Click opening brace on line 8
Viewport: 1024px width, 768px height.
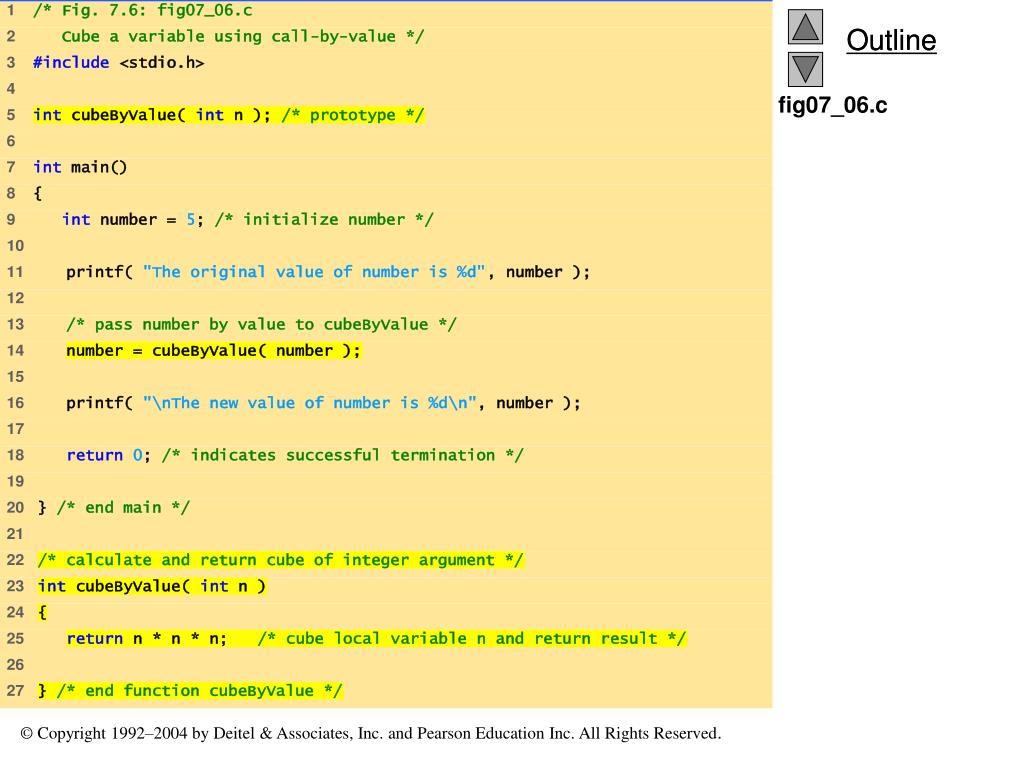[x=38, y=193]
